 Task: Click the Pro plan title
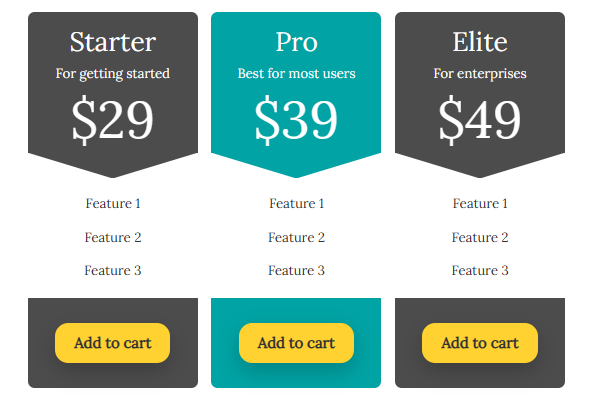coord(296,42)
